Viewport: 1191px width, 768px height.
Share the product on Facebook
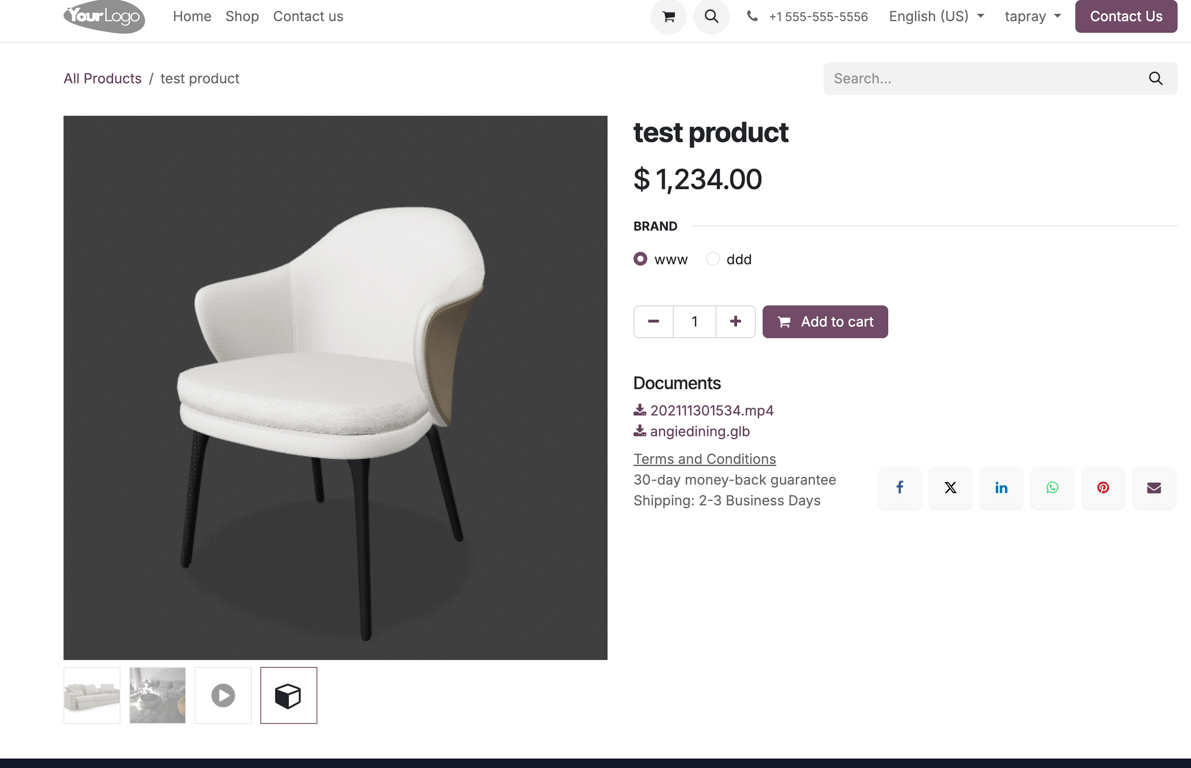point(899,488)
